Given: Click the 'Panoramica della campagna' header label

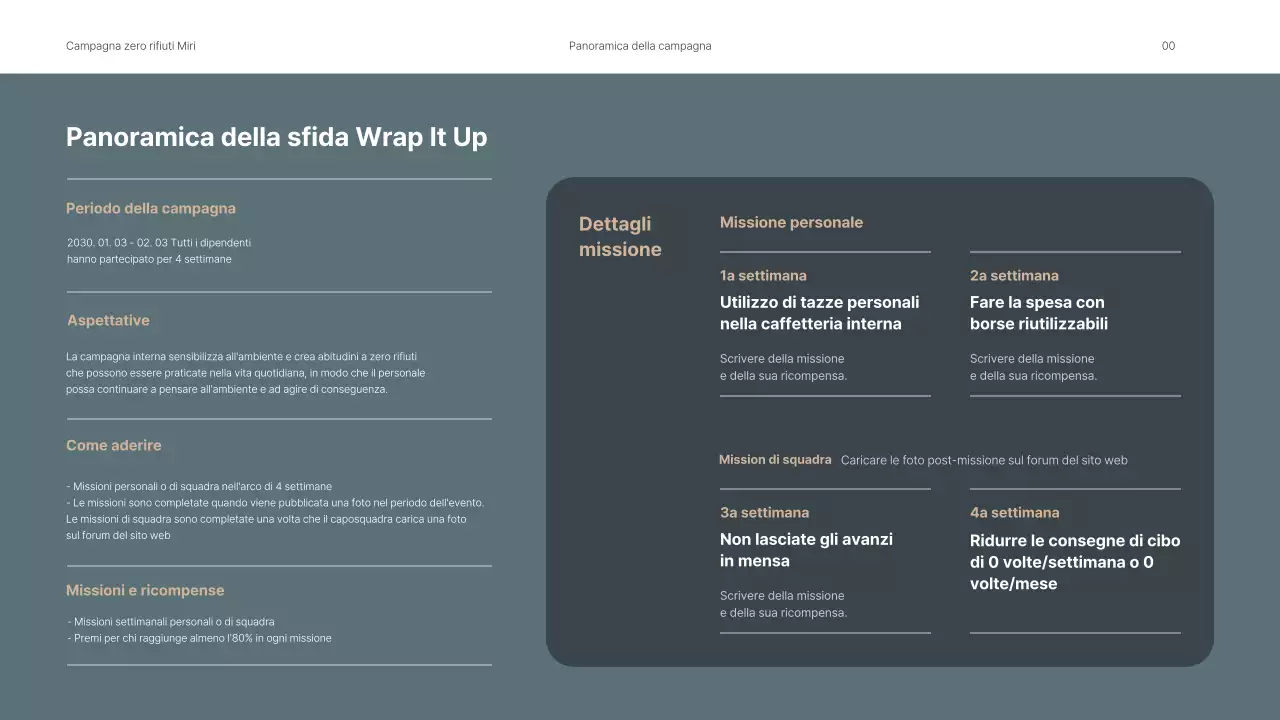Looking at the screenshot, I should tap(640, 46).
